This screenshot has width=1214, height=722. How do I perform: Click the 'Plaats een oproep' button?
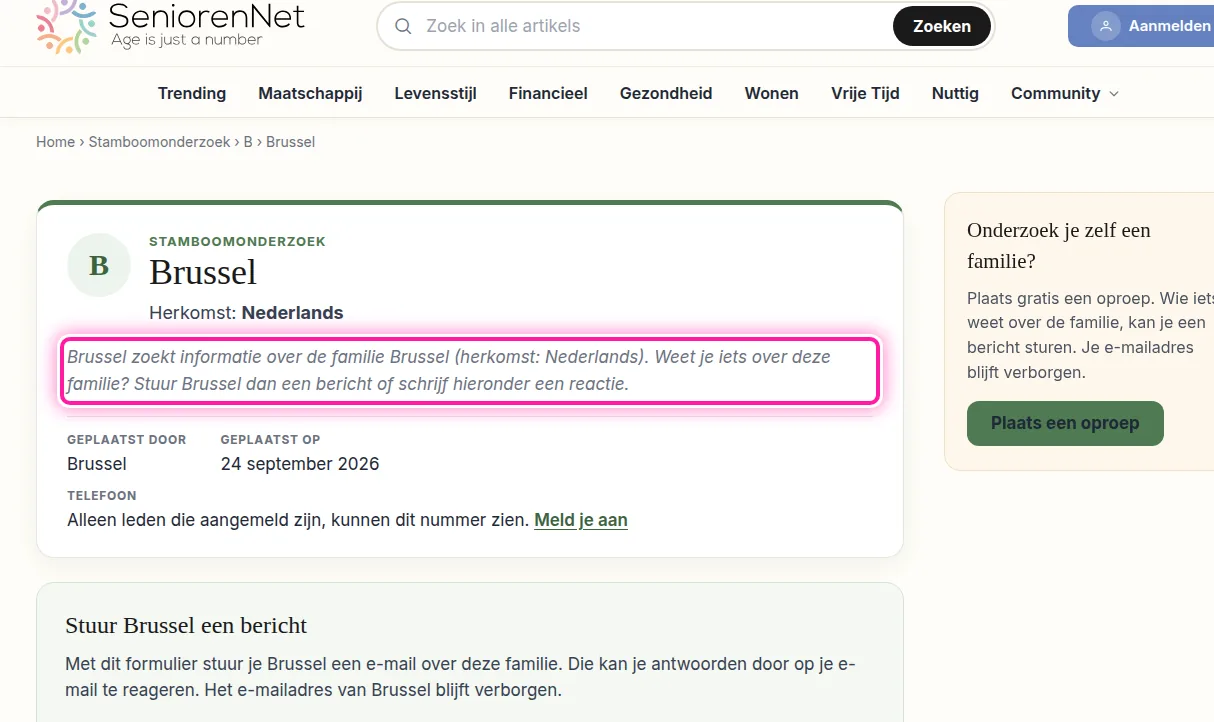click(1065, 423)
